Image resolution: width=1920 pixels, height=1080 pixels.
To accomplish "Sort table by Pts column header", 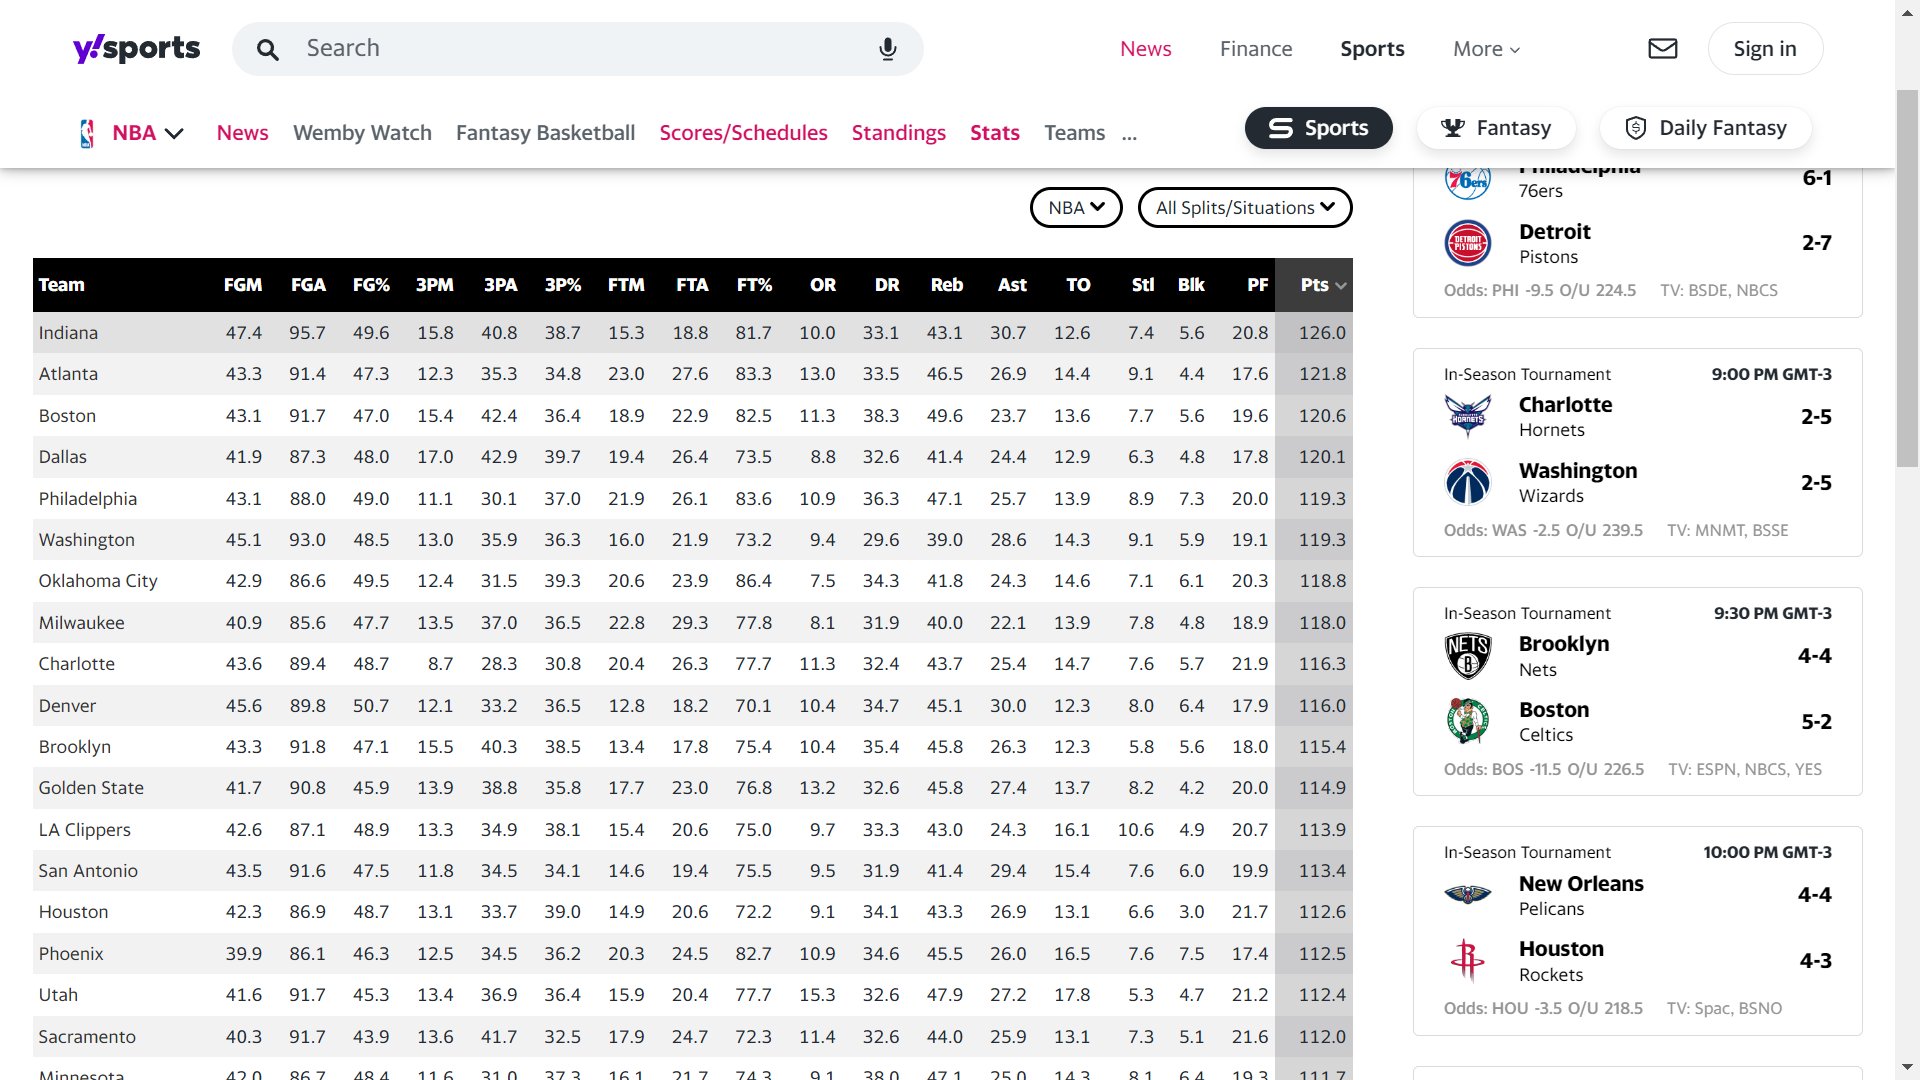I will (x=1314, y=285).
